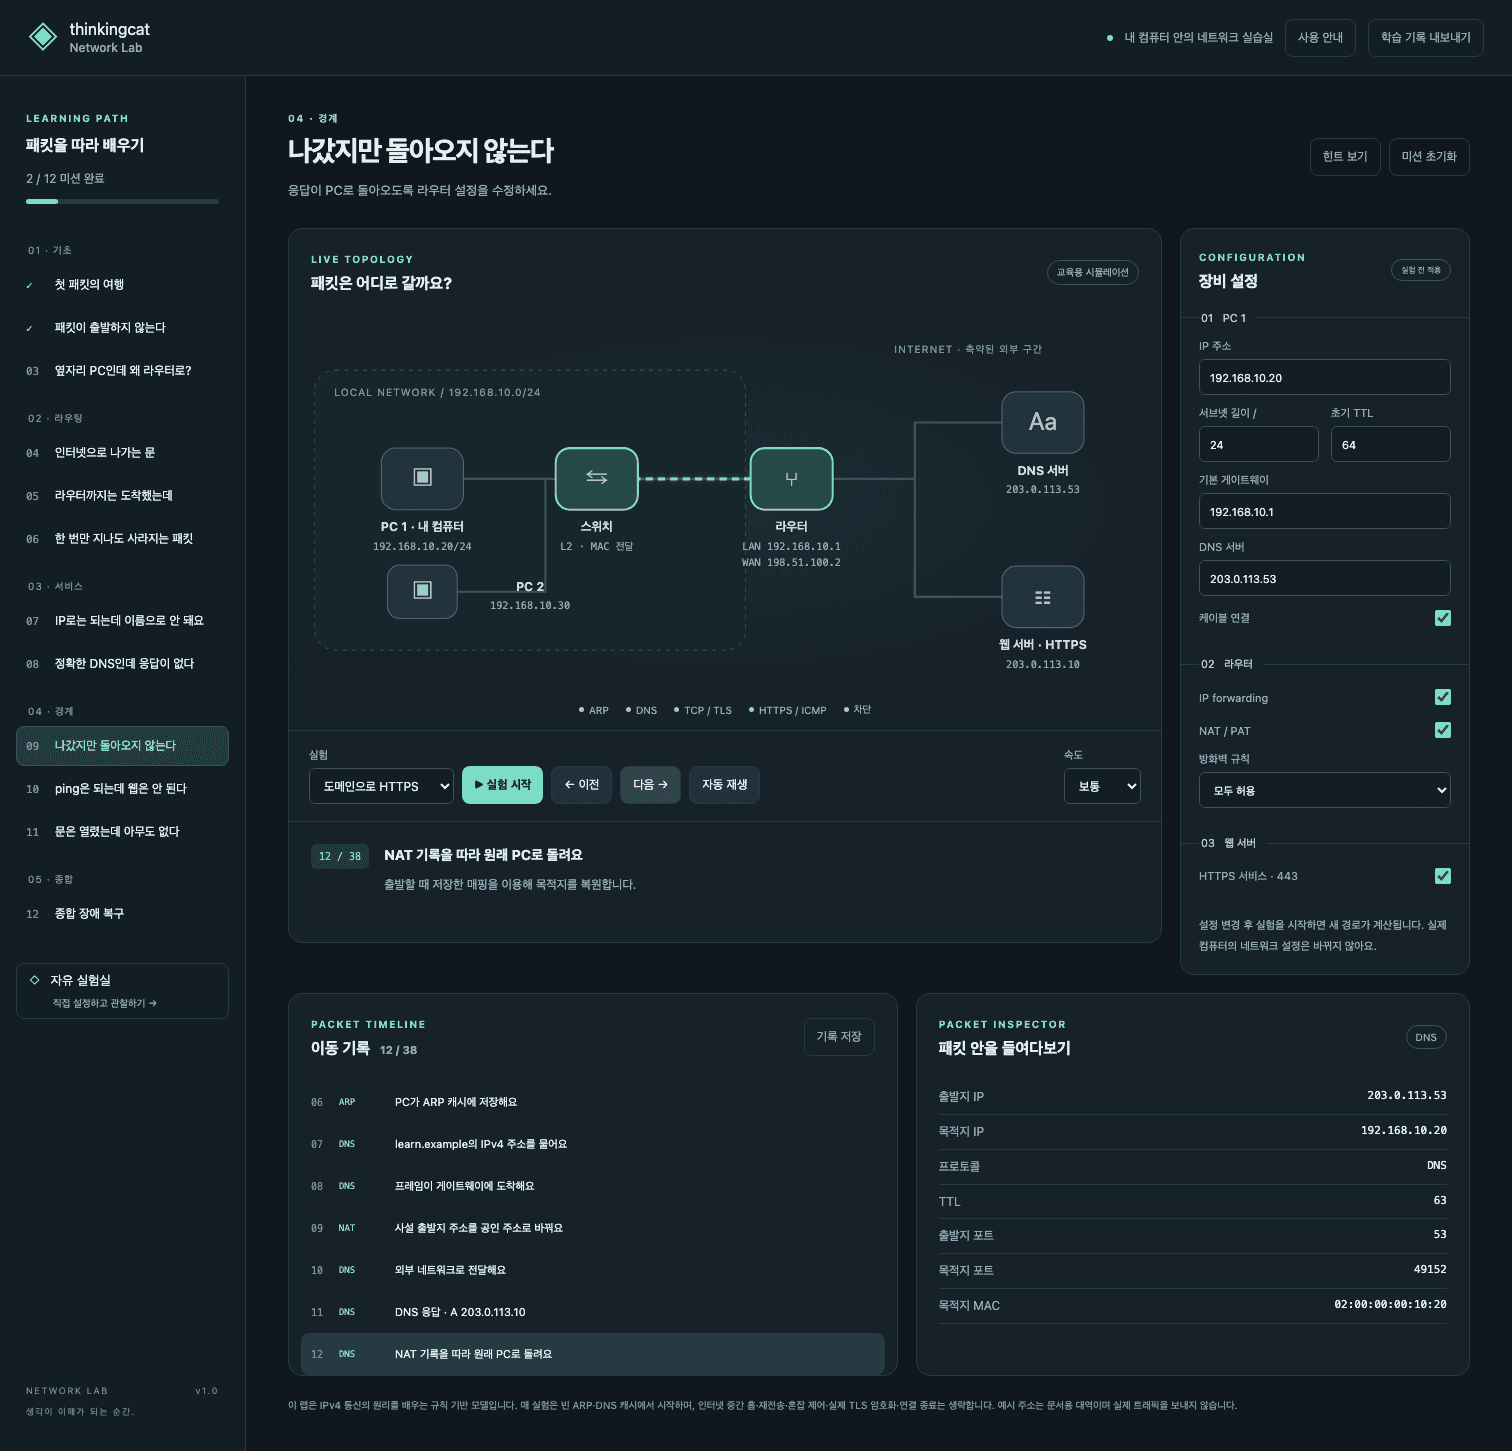Advance with the 다음 button
The height and width of the screenshot is (1451, 1512).
(650, 785)
